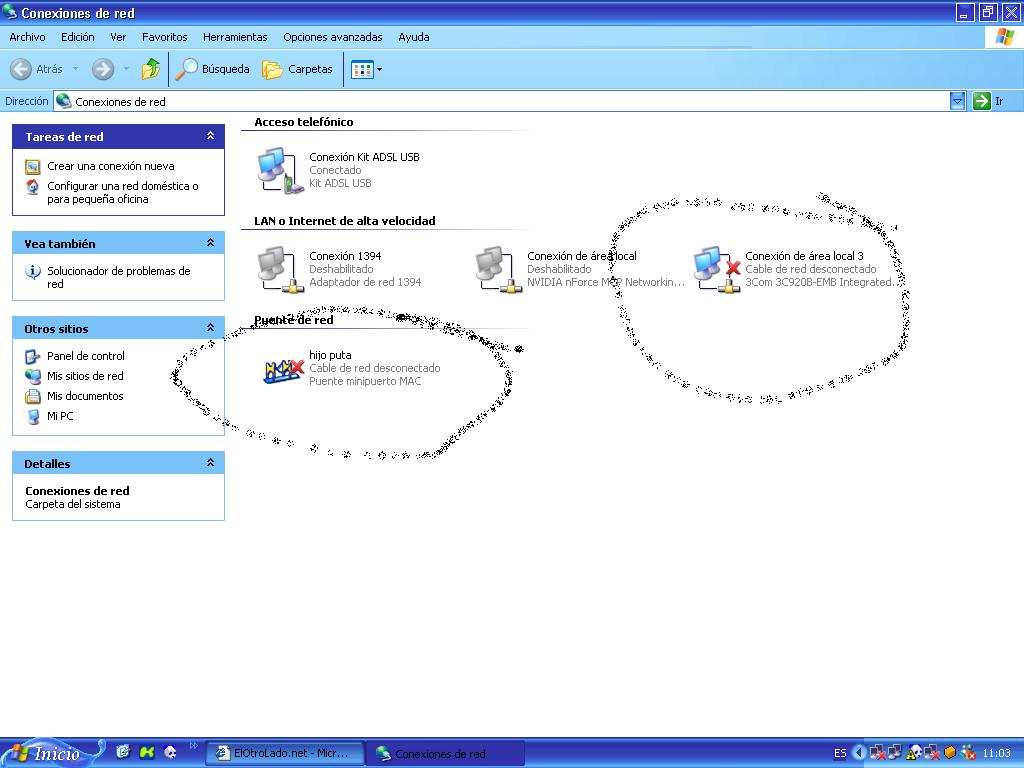Click Conexiones de red taskbar button

445,753
